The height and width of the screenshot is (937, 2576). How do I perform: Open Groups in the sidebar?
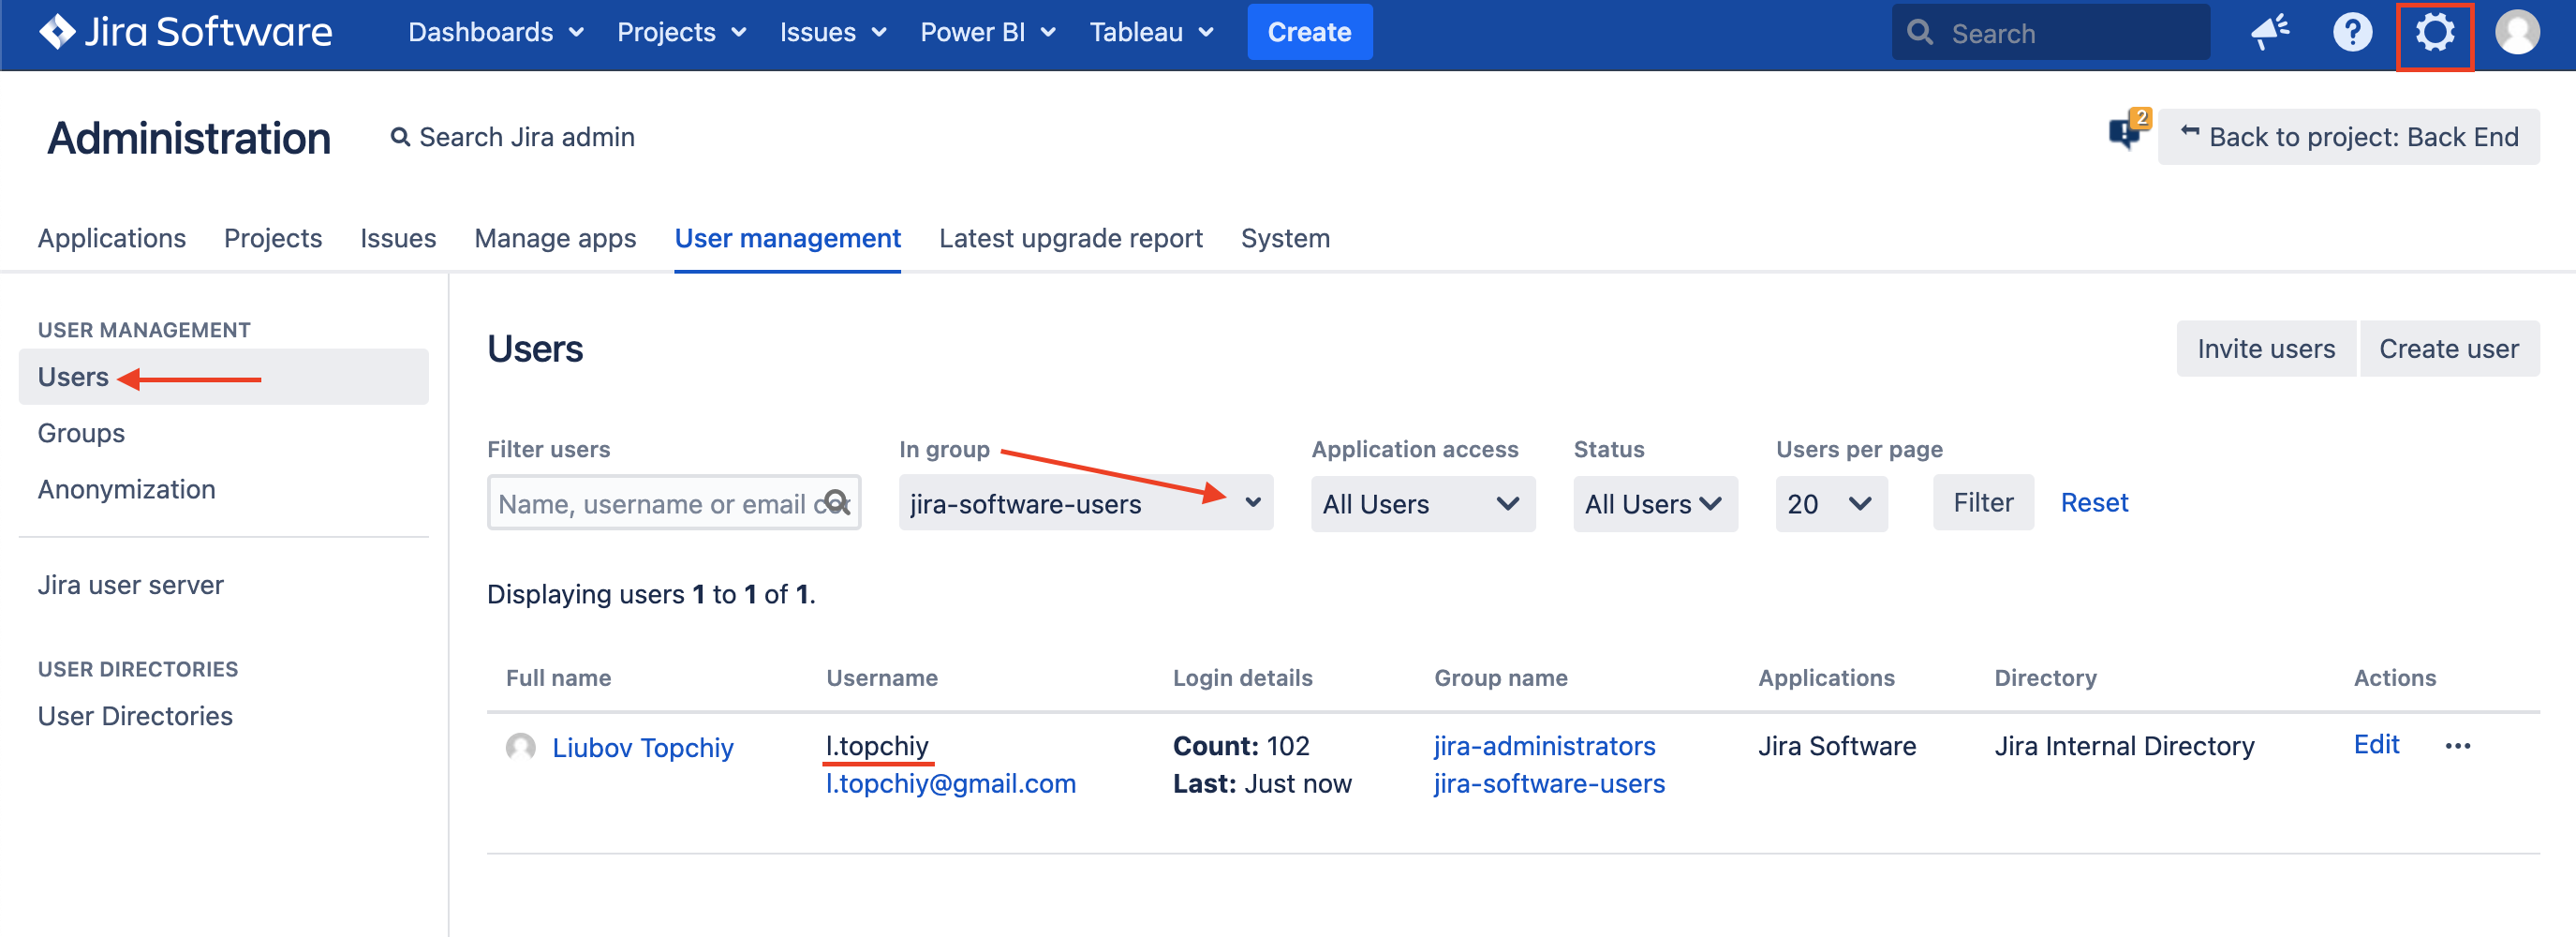point(81,433)
